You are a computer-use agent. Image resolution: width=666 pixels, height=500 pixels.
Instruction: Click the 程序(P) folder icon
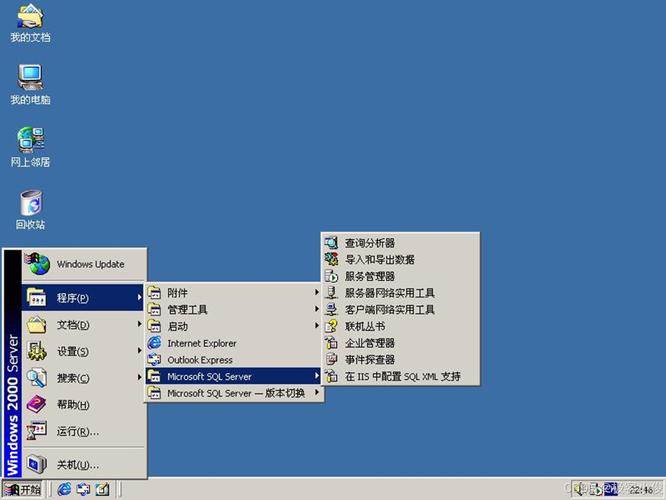(37, 297)
